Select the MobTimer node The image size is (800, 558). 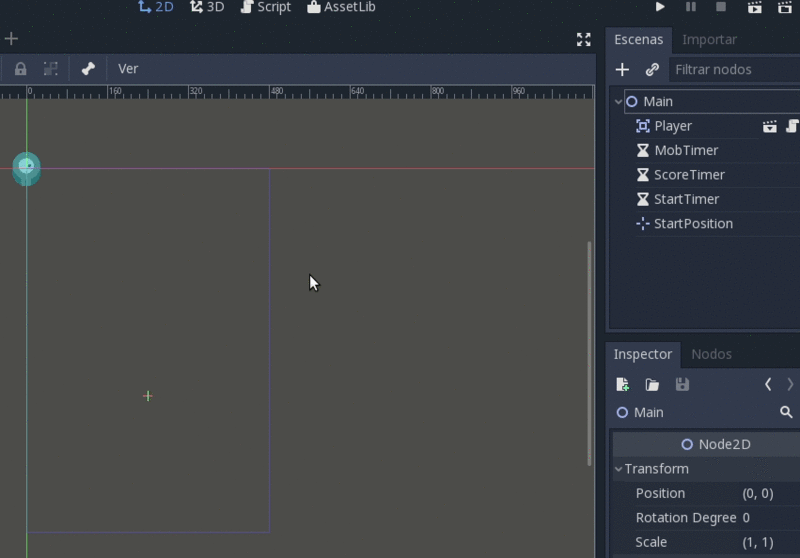pos(685,150)
